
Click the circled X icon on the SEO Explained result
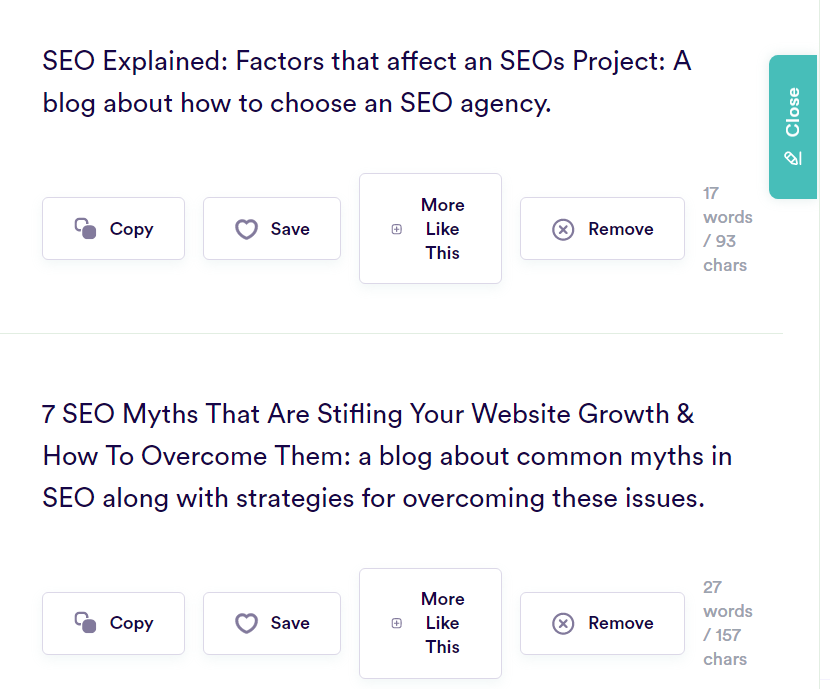563,229
